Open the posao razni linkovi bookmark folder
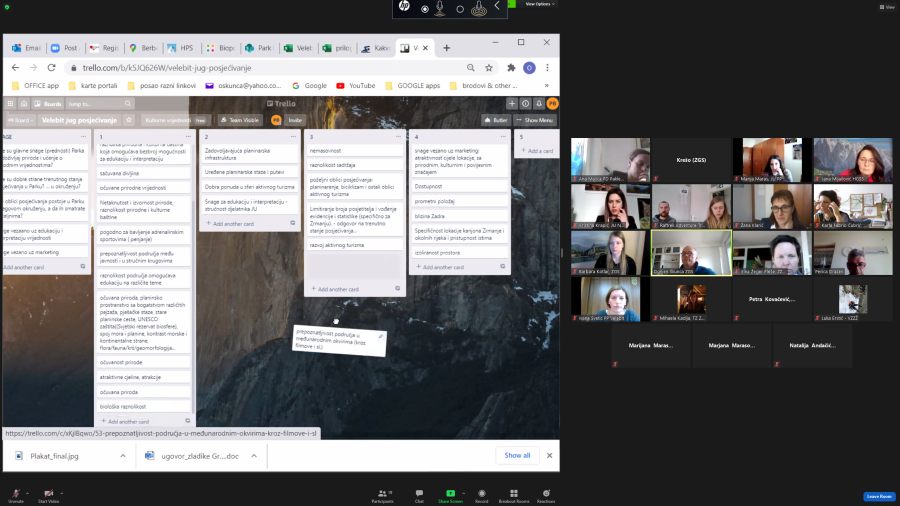The image size is (900, 506). pyautogui.click(x=162, y=85)
